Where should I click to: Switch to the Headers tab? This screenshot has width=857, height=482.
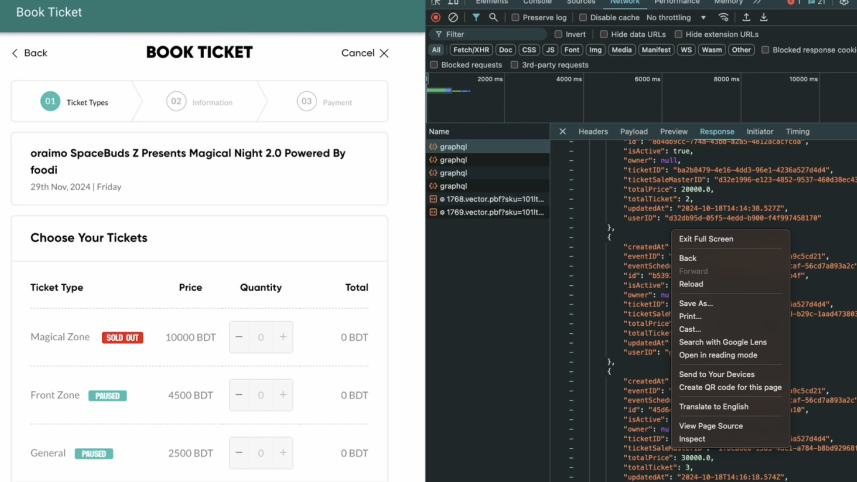click(593, 132)
